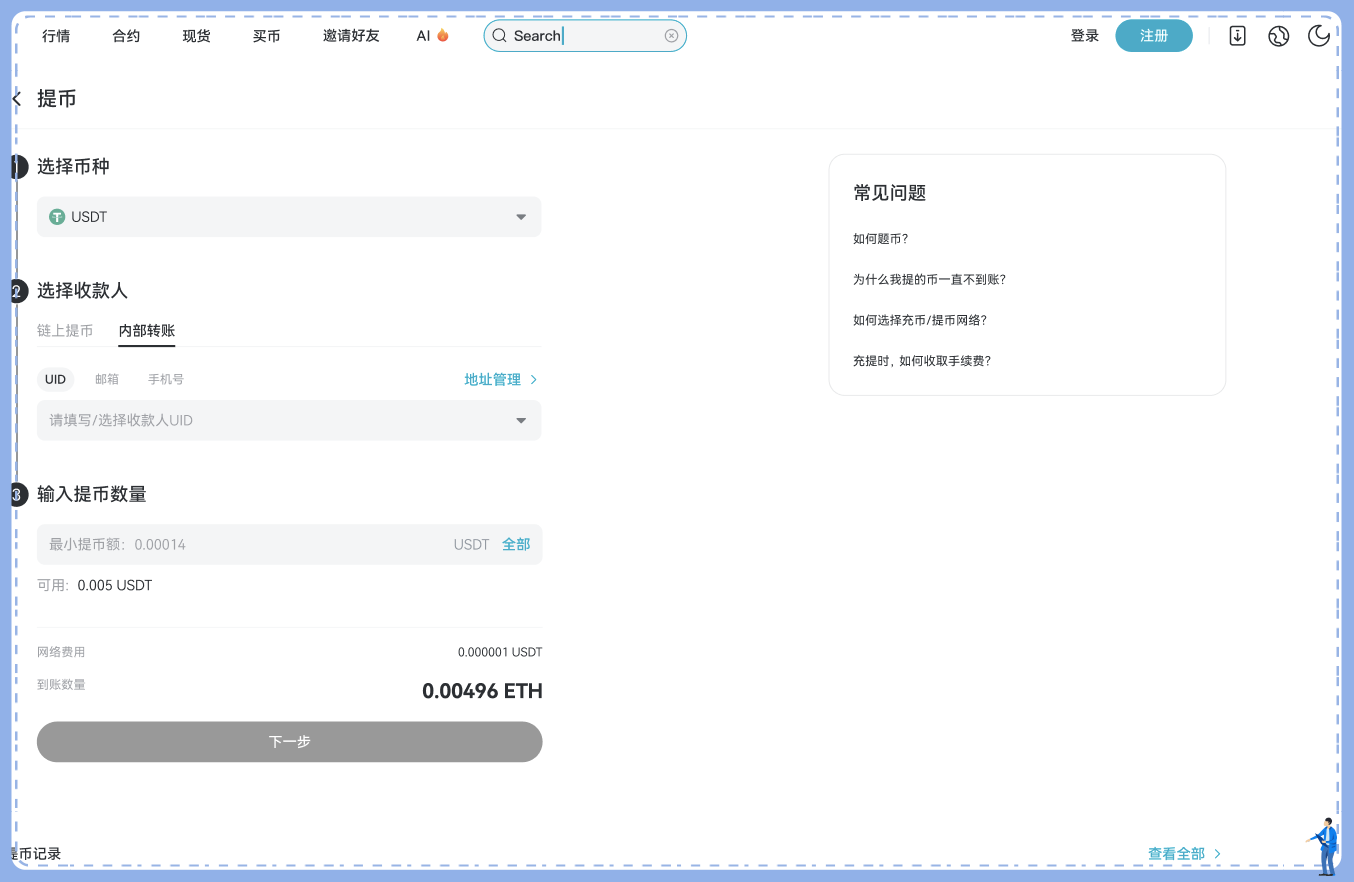Switch to the 链上提币 tab
The width and height of the screenshot is (1354, 882).
click(65, 331)
